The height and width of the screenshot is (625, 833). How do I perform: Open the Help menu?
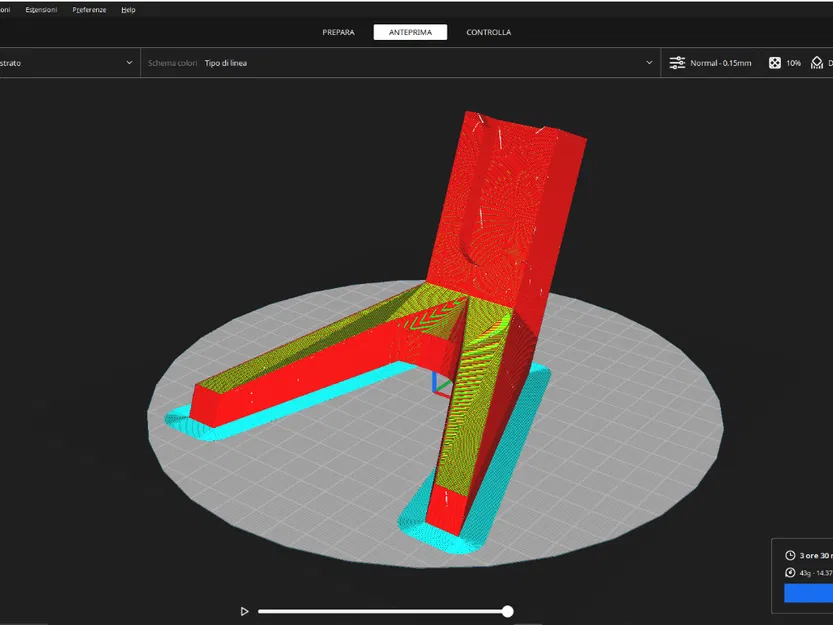pos(128,10)
